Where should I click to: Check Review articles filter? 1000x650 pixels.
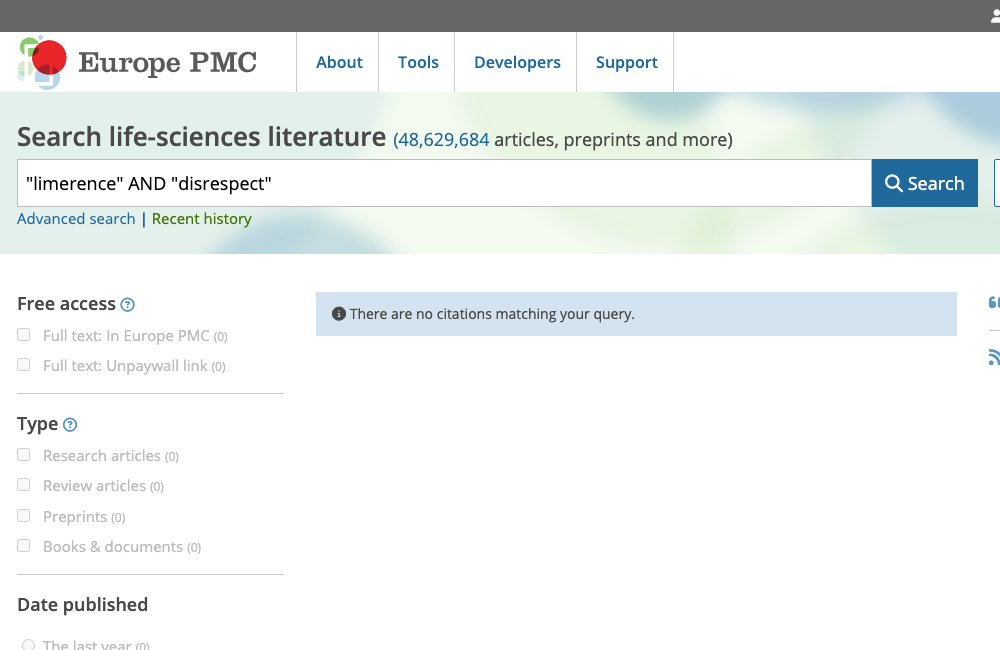24,485
